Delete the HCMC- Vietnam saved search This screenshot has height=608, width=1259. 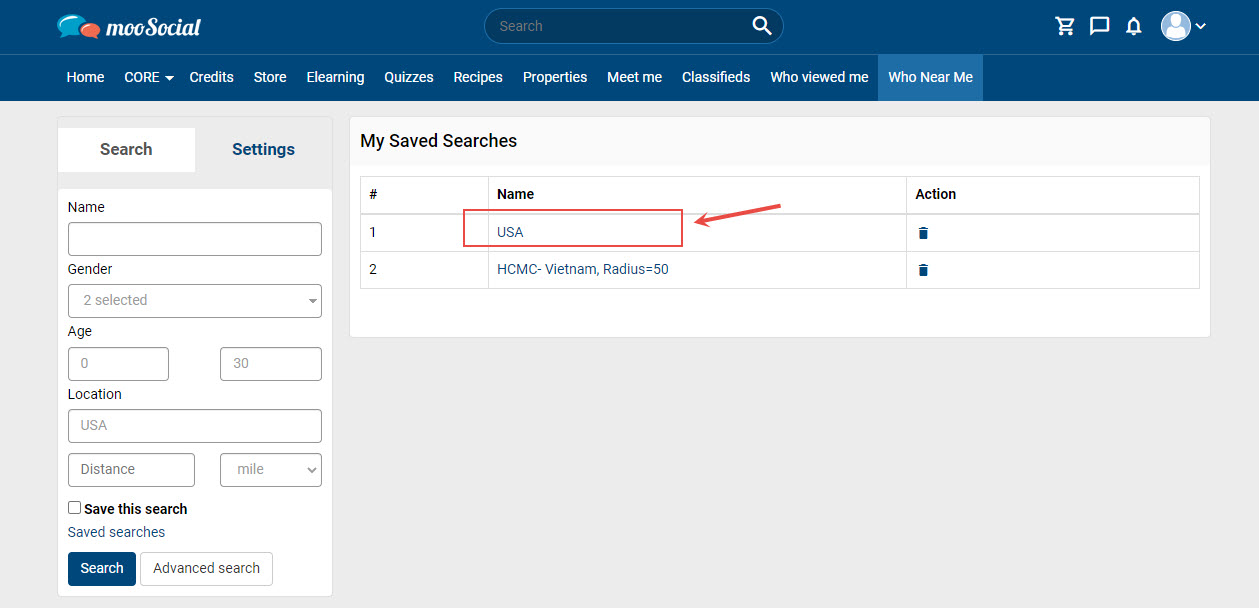(923, 270)
